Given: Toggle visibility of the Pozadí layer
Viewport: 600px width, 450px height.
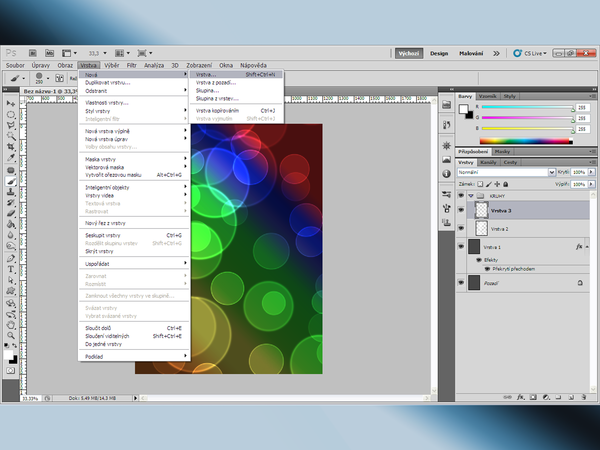Looking at the screenshot, I should (x=460, y=284).
